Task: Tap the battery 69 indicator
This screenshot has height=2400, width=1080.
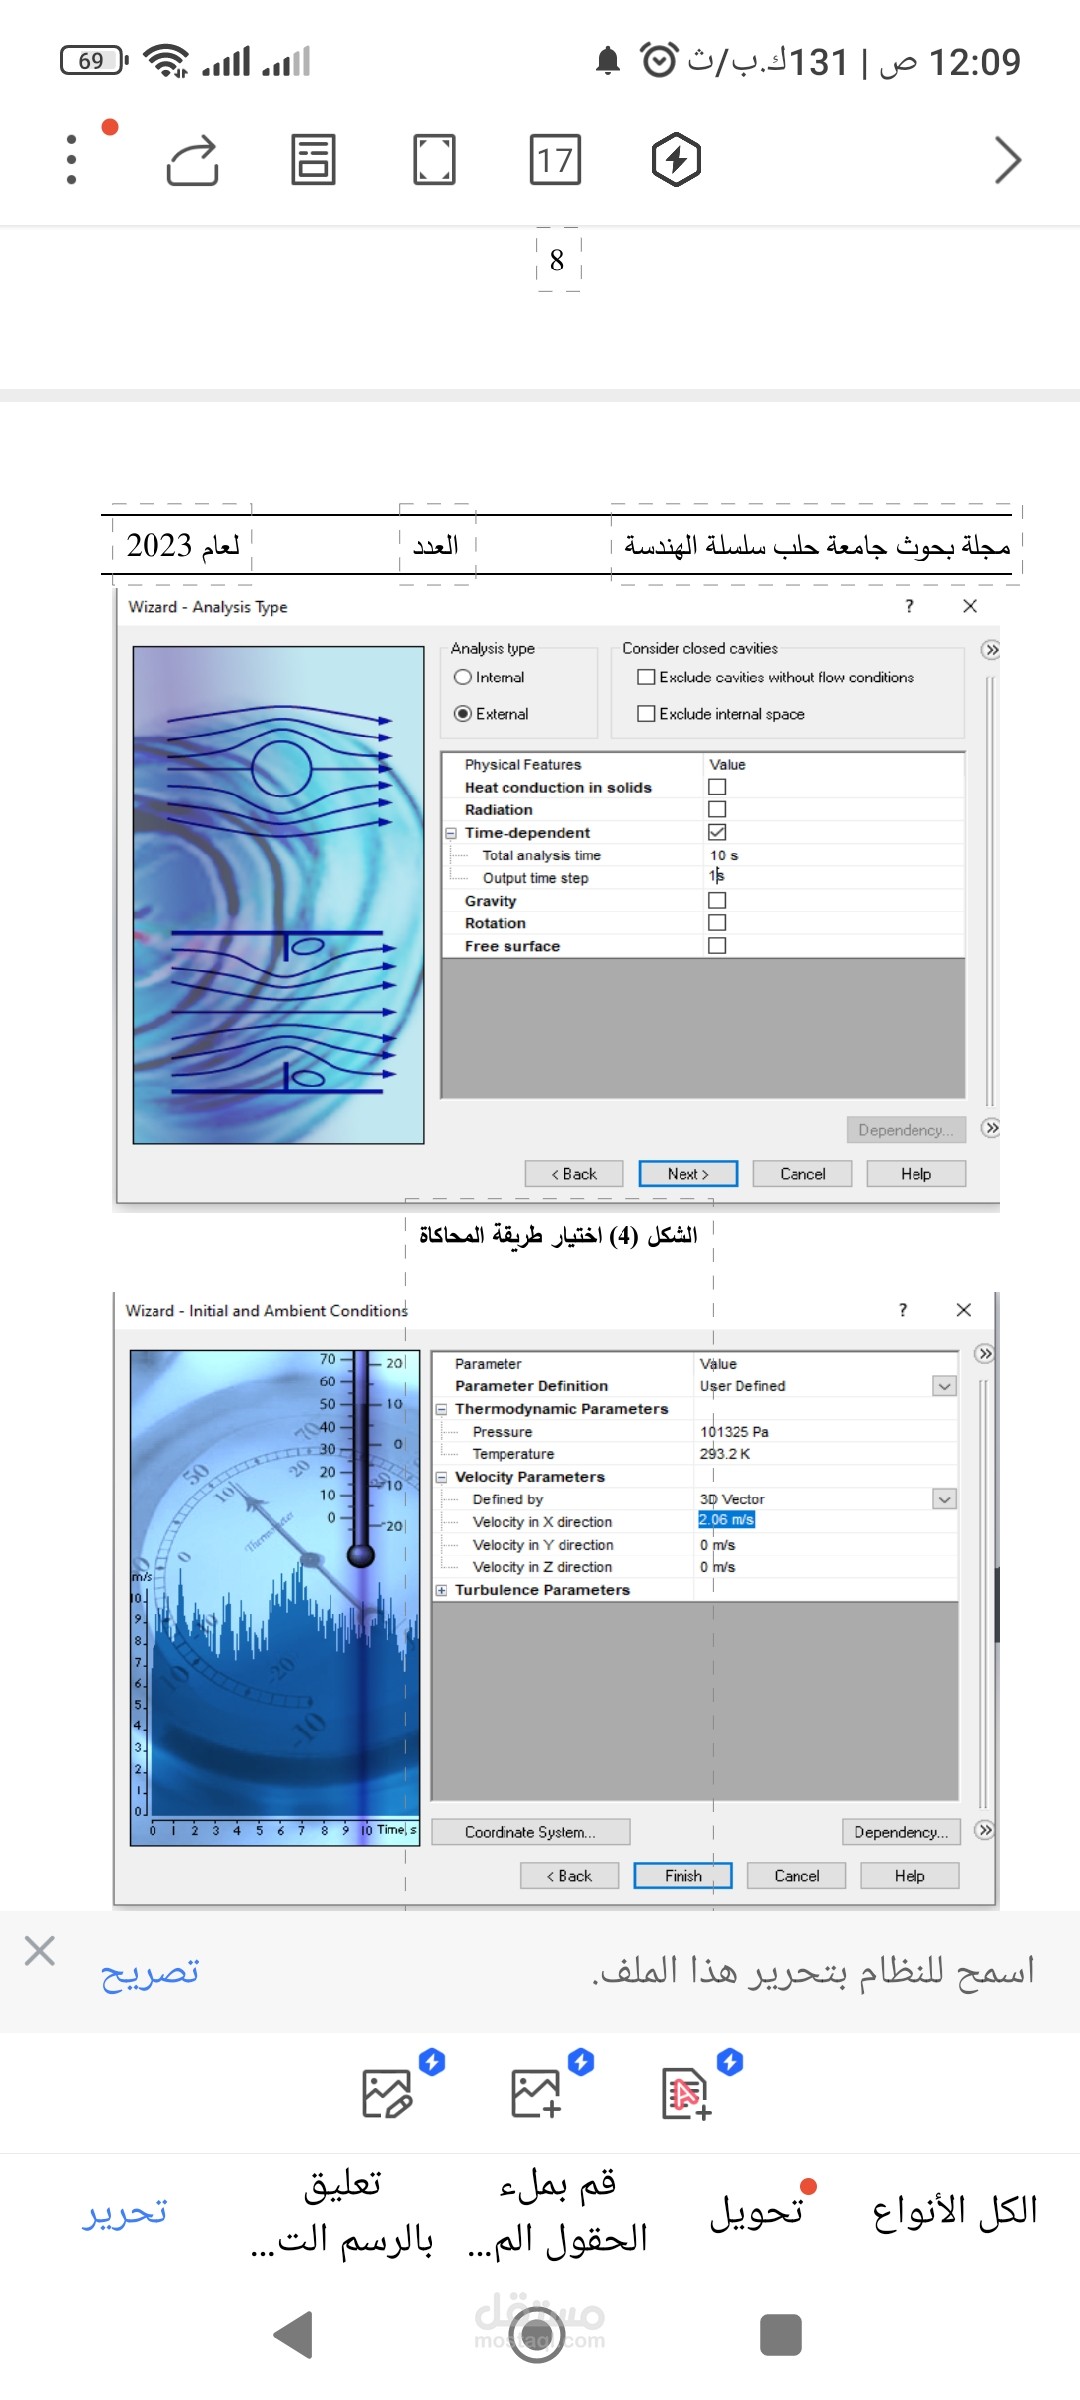Action: [94, 61]
